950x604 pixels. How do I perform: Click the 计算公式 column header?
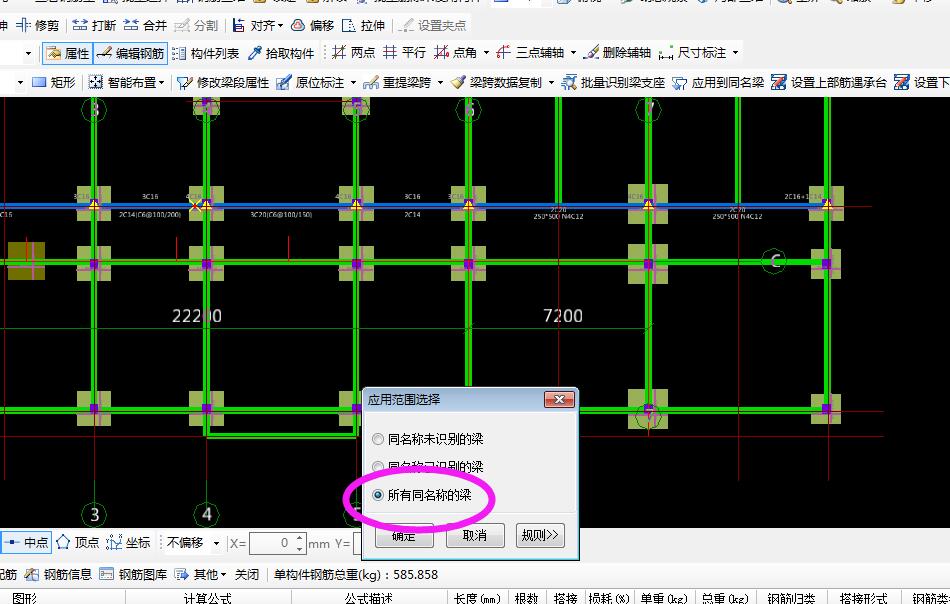pyautogui.click(x=208, y=598)
